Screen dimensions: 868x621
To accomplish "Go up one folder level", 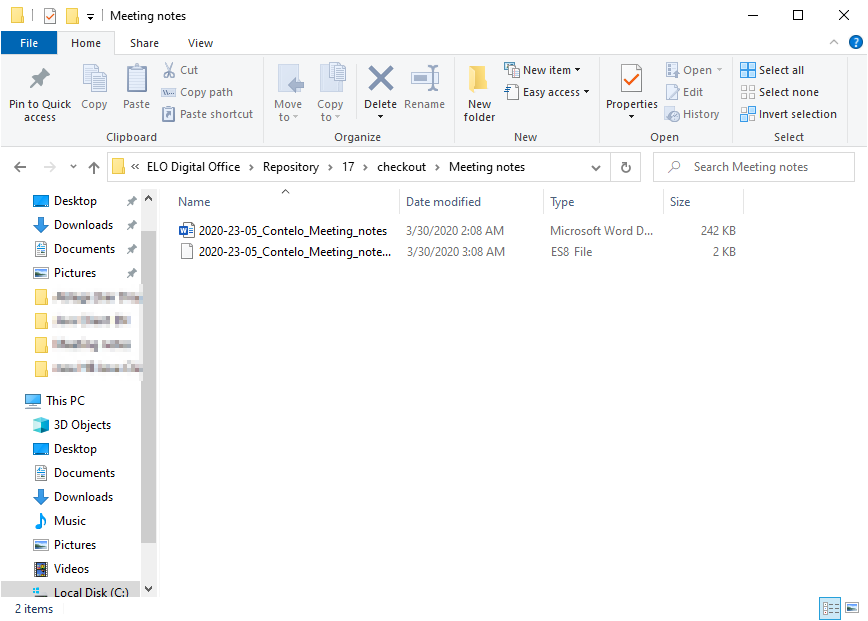I will (94, 167).
